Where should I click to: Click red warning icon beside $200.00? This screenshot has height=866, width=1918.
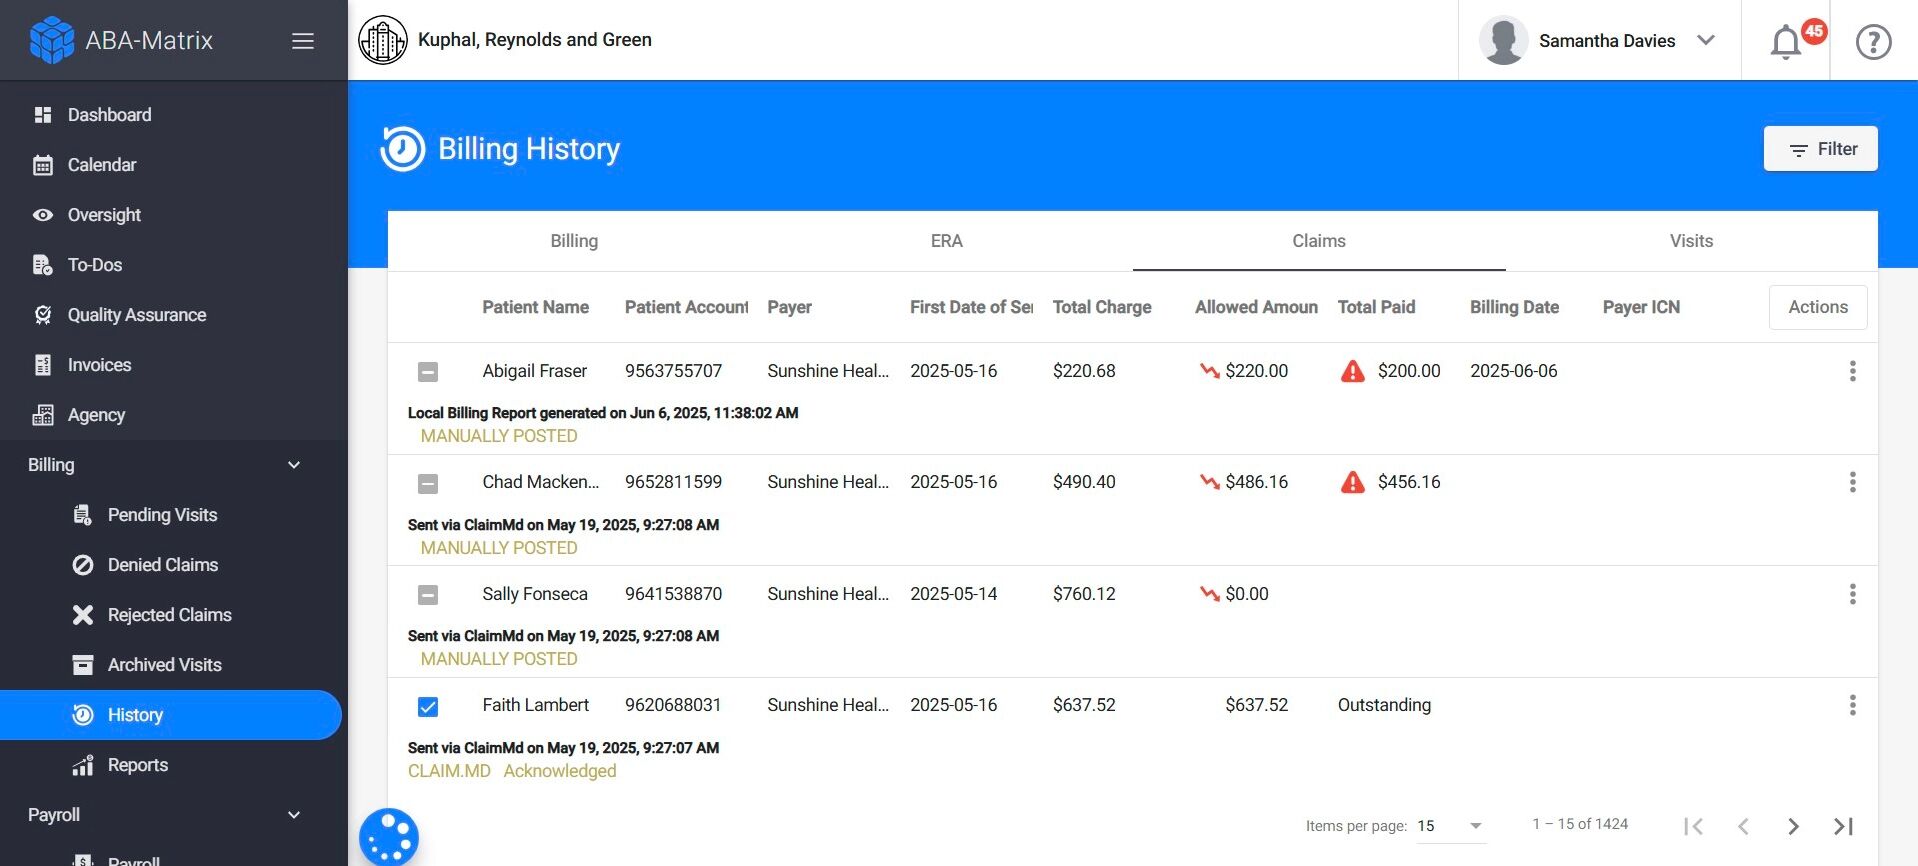[x=1352, y=372]
